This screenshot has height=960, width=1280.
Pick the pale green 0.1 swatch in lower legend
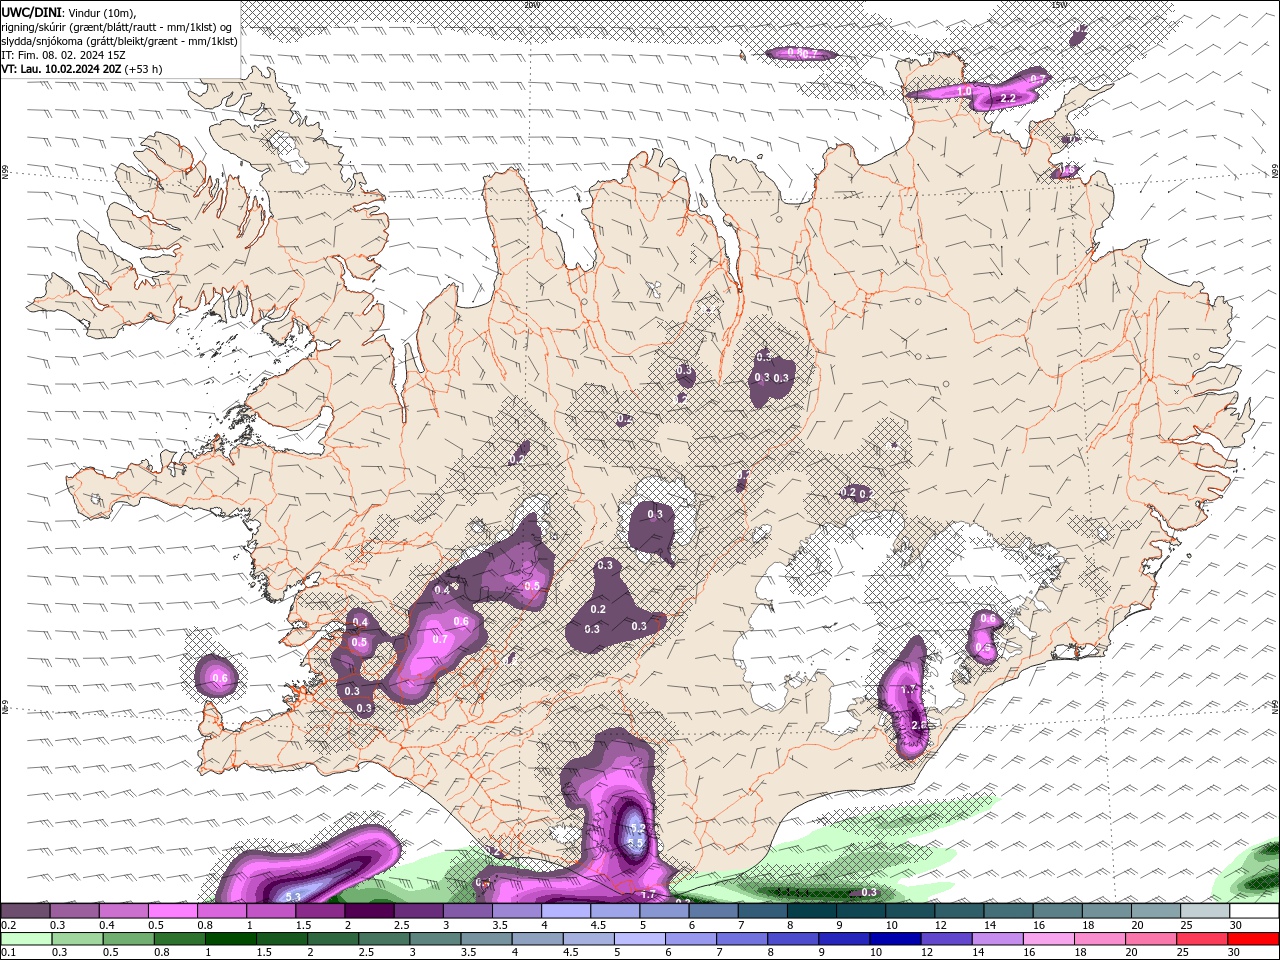click(25, 939)
